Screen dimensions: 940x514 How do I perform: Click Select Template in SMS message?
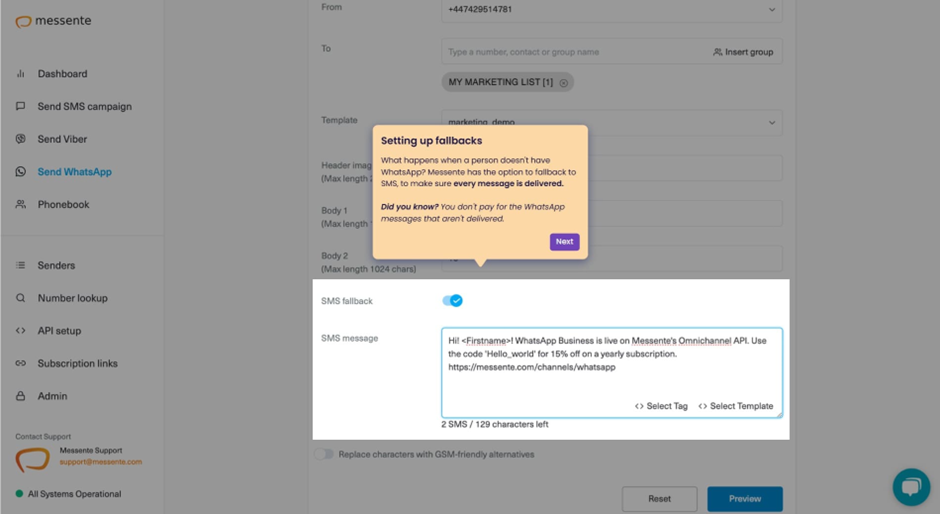736,406
